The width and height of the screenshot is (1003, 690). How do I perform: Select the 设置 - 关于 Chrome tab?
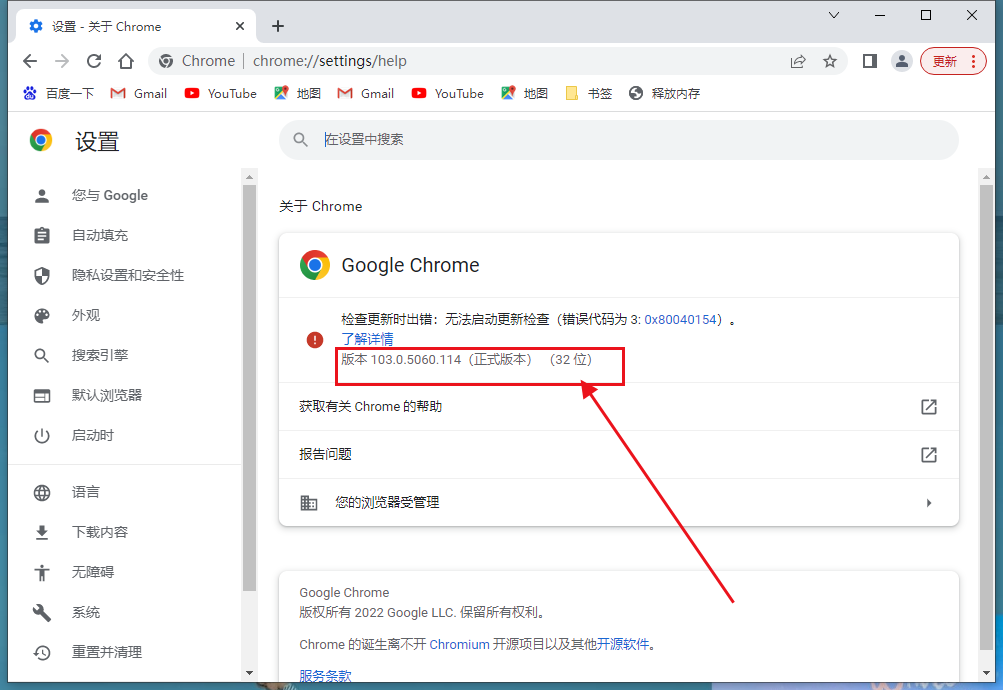click(136, 26)
